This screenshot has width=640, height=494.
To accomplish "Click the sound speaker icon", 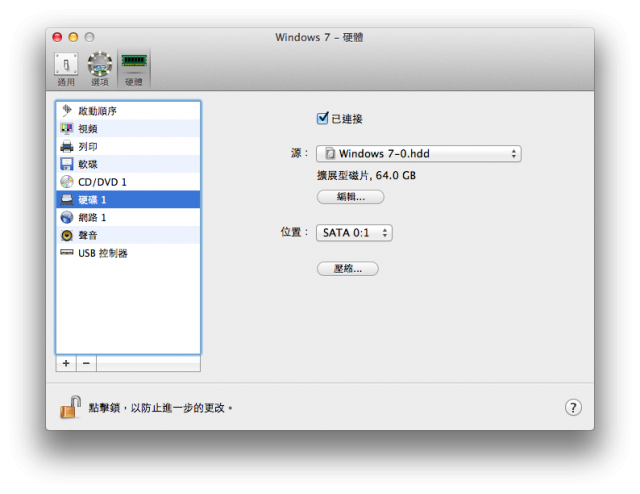I will pyautogui.click(x=67, y=235).
